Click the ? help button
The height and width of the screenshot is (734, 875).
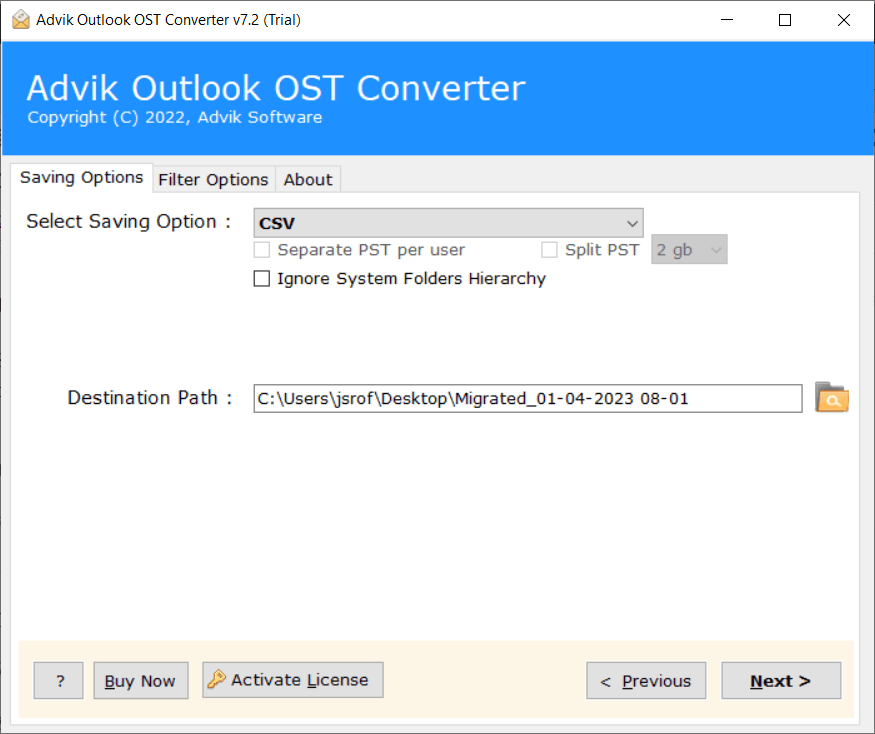[x=59, y=680]
